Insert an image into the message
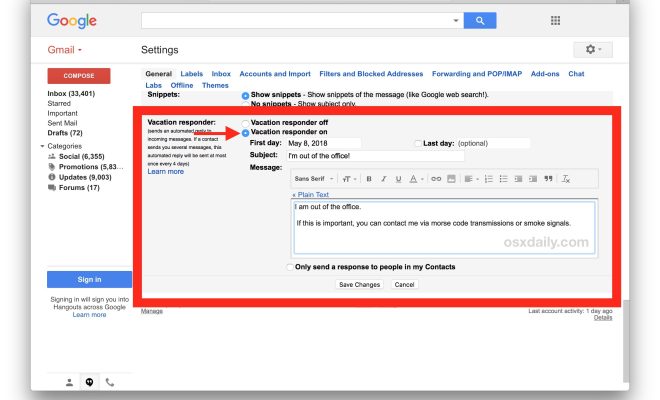Image resolution: width=660 pixels, height=400 pixels. tap(451, 179)
